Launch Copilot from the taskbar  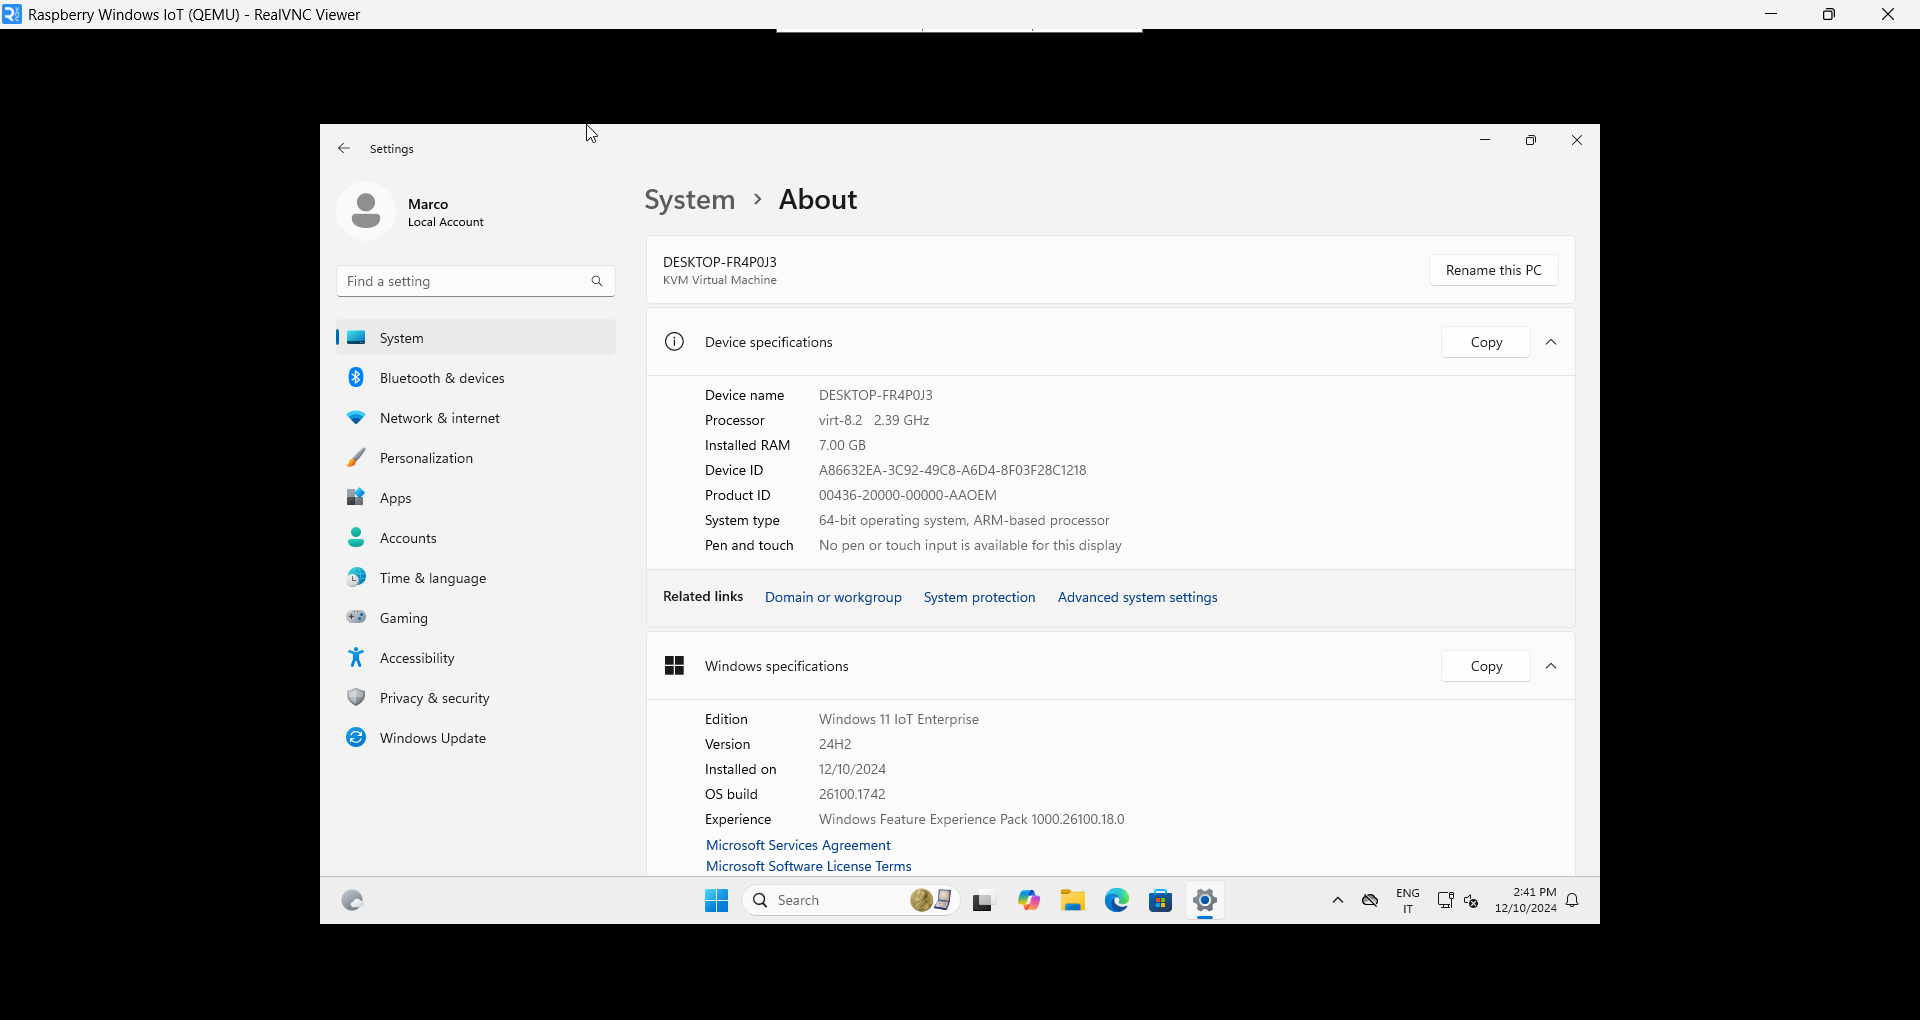point(1029,900)
